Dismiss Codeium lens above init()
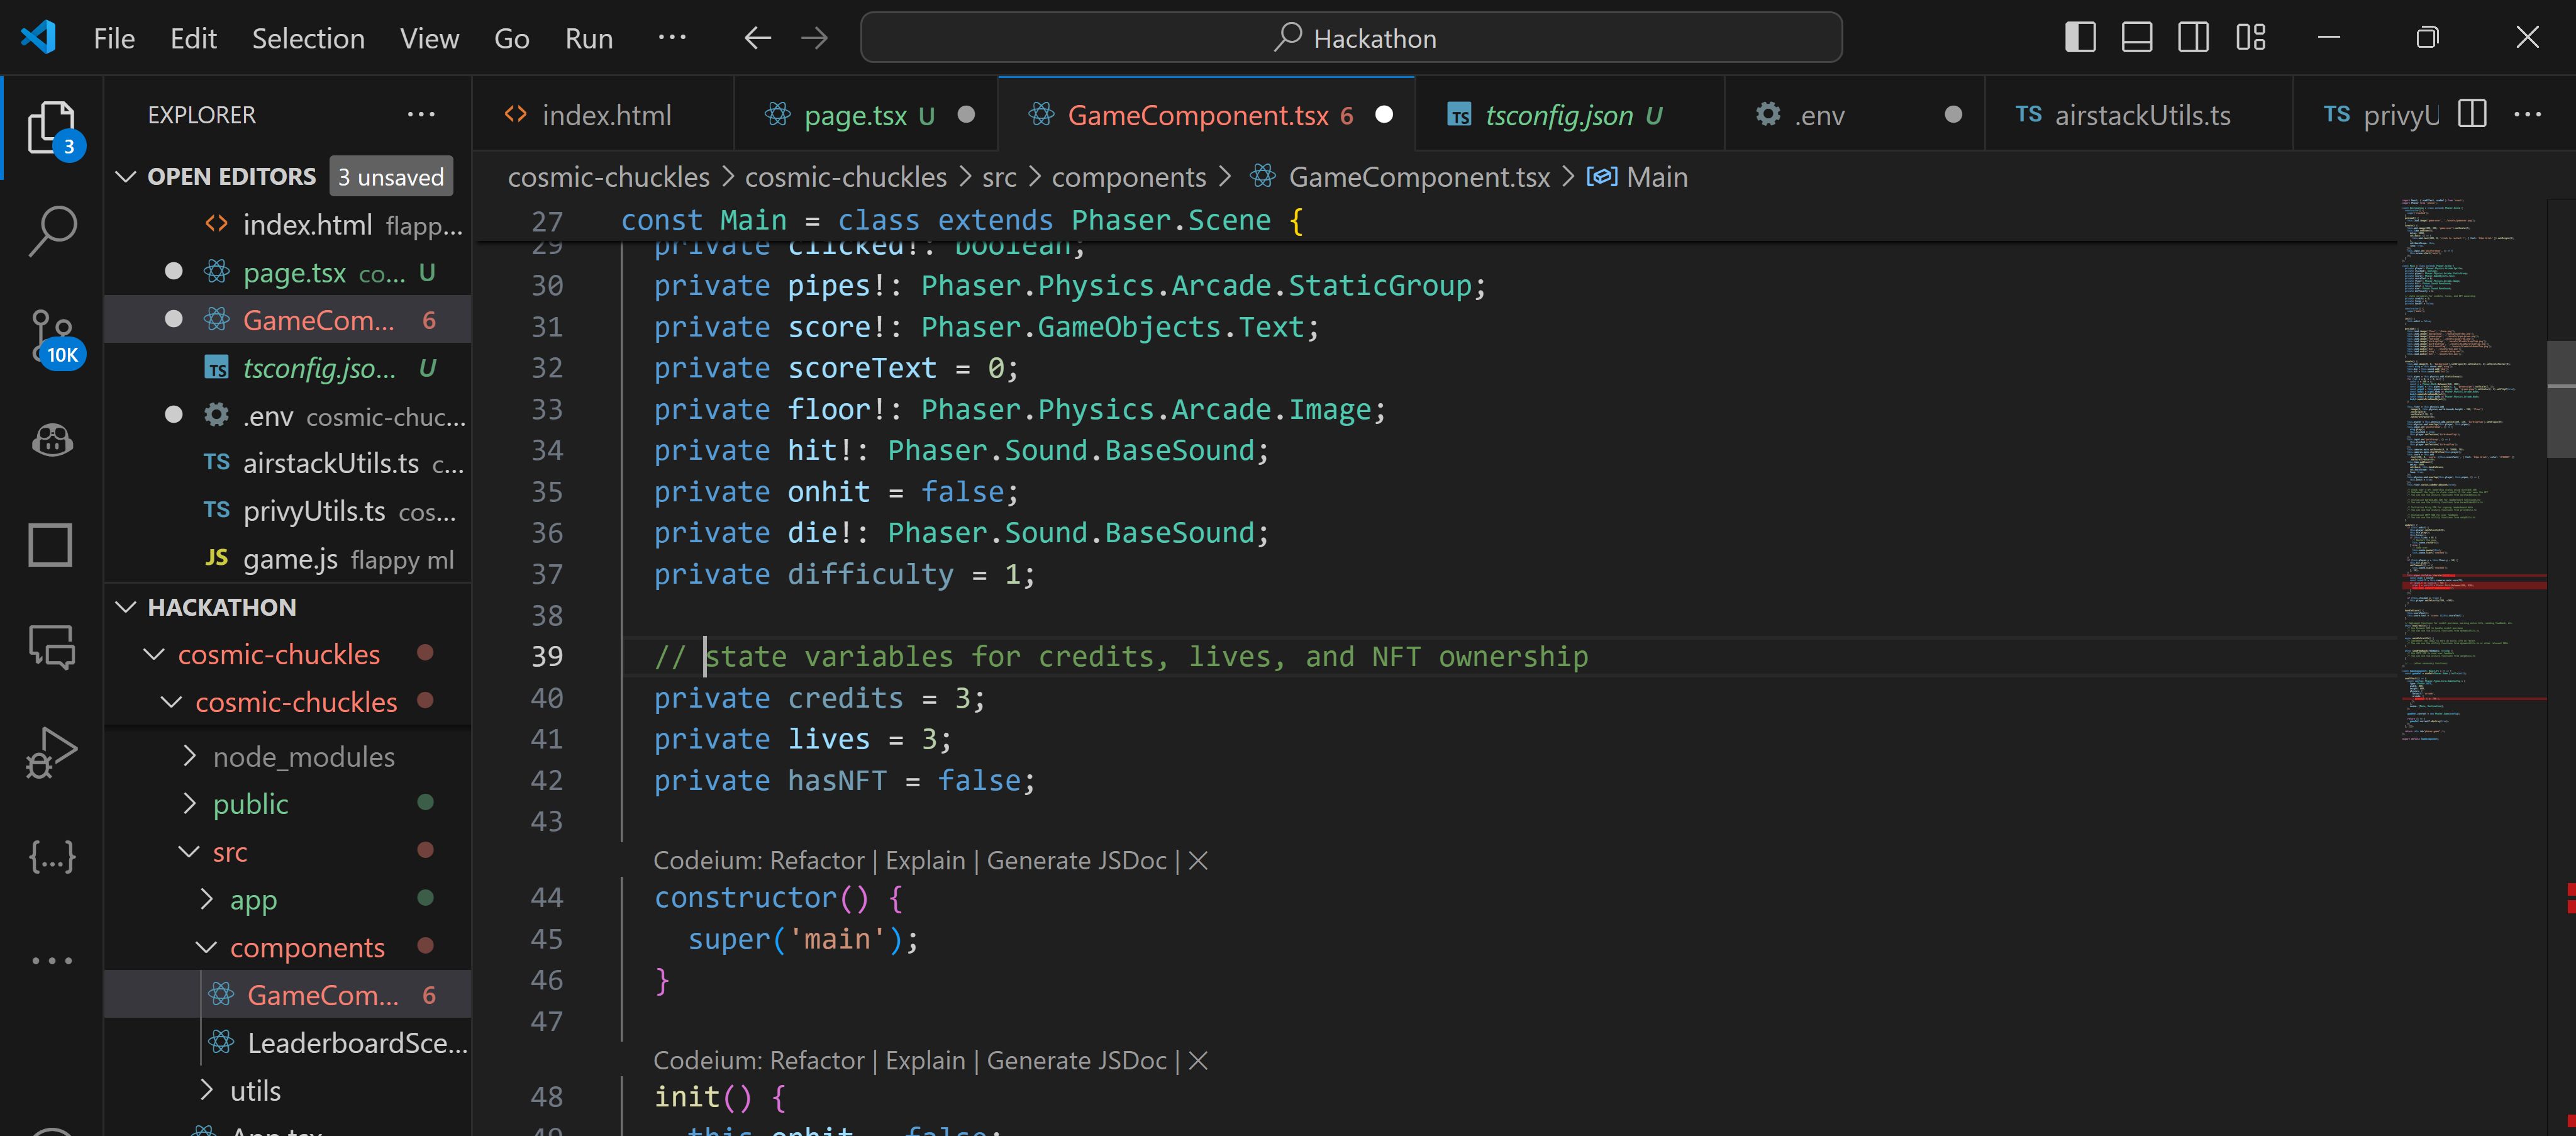The height and width of the screenshot is (1136, 2576). (x=1198, y=1061)
